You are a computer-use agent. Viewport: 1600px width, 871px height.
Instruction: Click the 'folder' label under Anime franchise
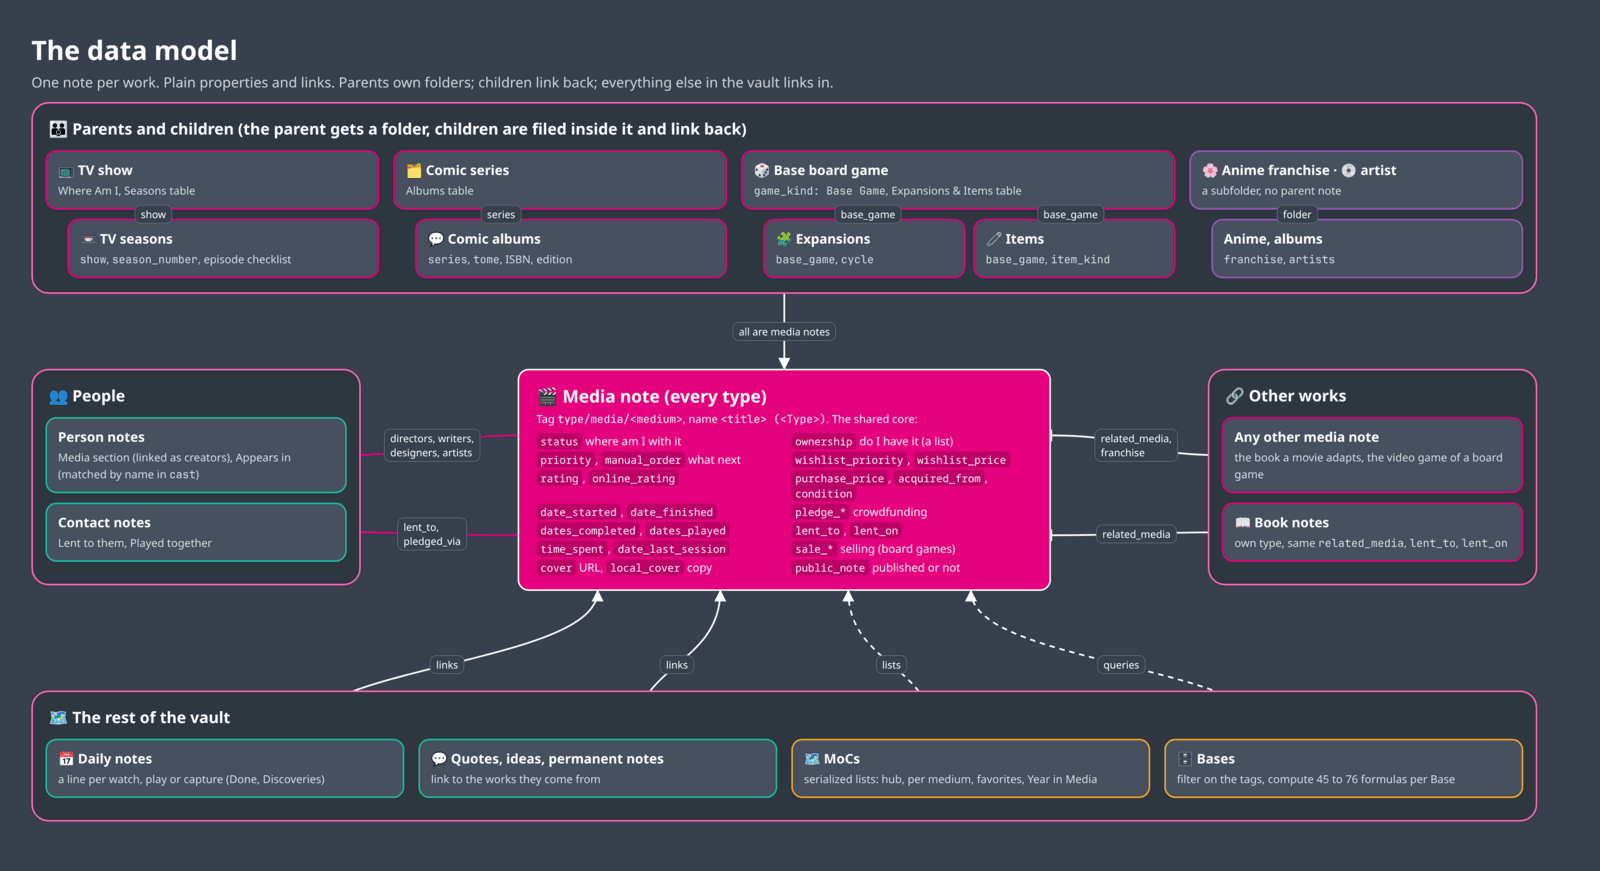click(x=1297, y=215)
